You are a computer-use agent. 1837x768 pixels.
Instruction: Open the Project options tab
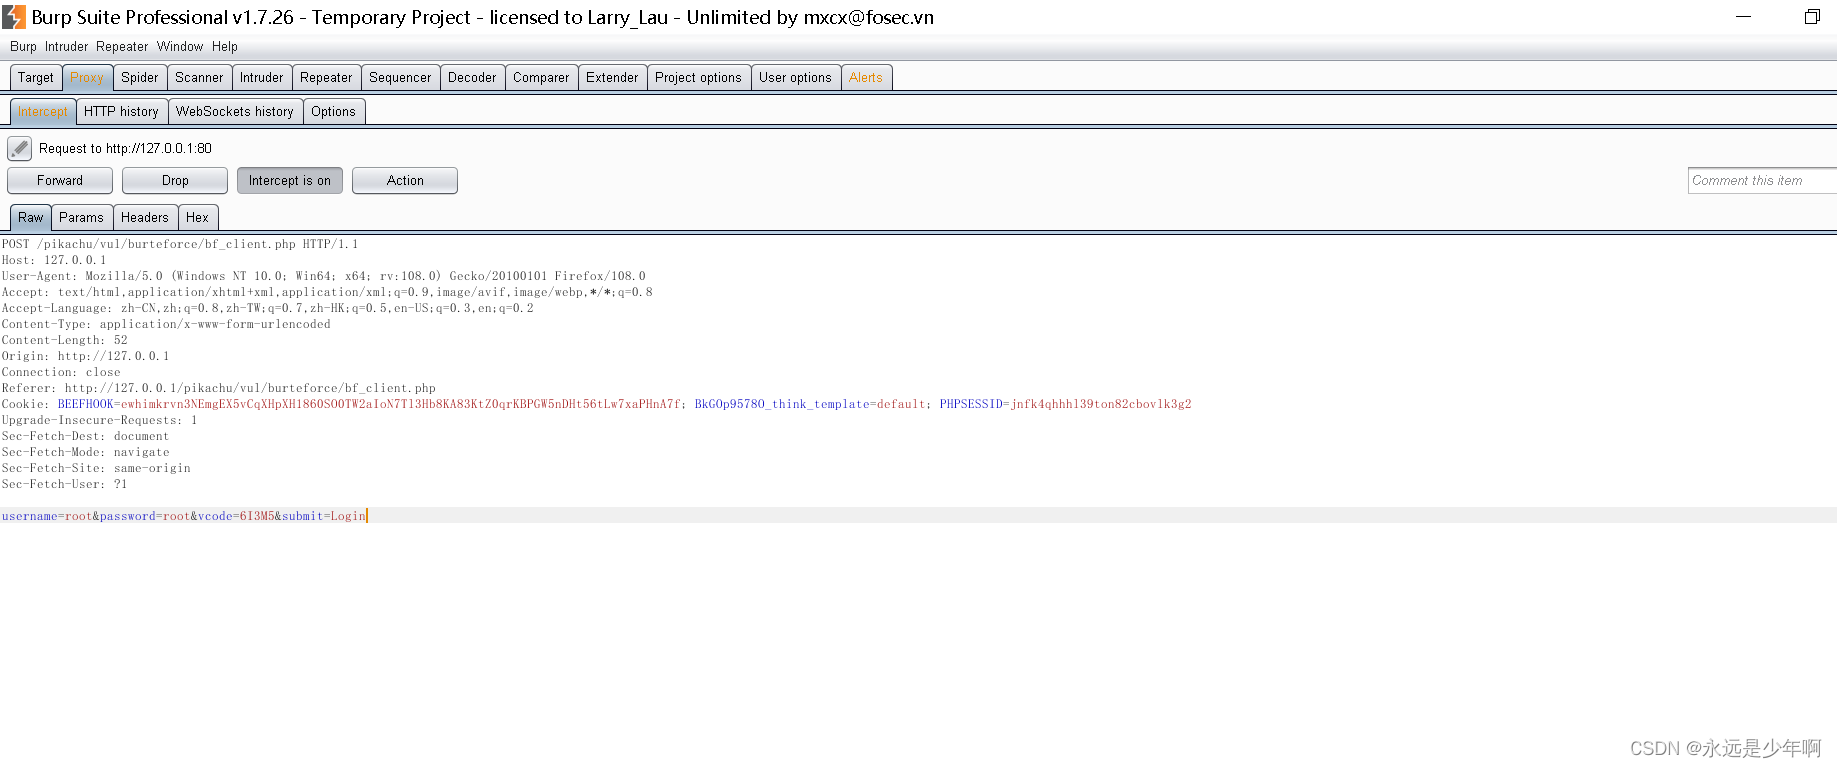point(698,78)
